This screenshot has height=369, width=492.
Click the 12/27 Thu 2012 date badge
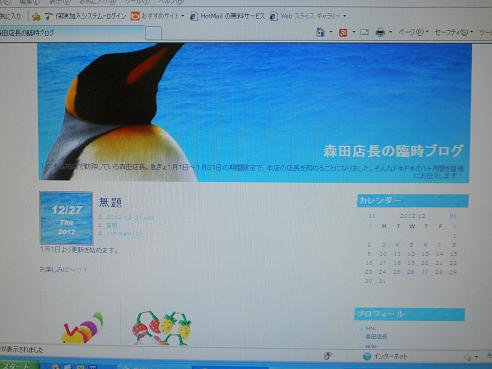pyautogui.click(x=66, y=218)
